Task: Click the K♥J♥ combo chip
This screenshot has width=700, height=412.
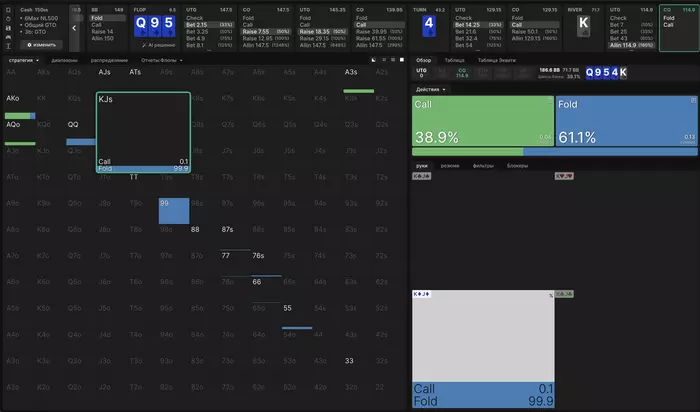Action: pyautogui.click(x=564, y=176)
